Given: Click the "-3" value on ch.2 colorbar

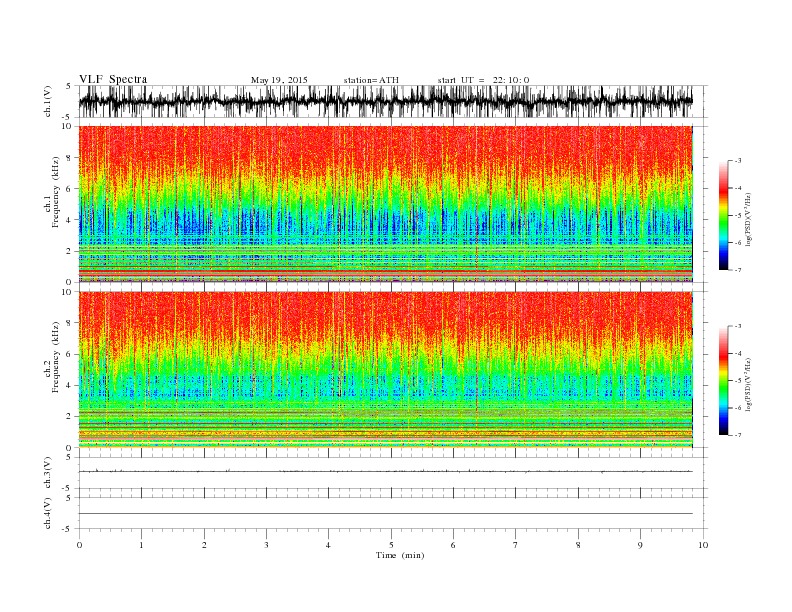Looking at the screenshot, I should click(738, 326).
